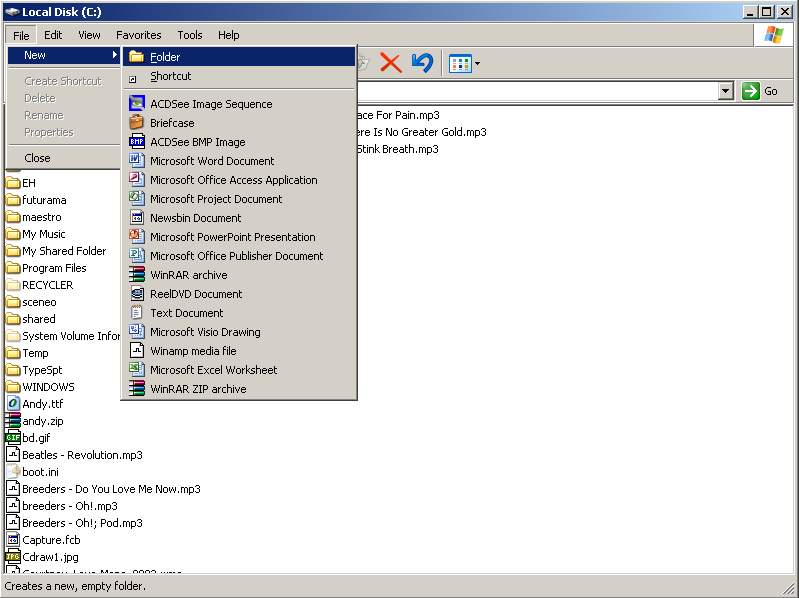Select the Temp folder
This screenshot has width=799, height=598.
pos(28,353)
